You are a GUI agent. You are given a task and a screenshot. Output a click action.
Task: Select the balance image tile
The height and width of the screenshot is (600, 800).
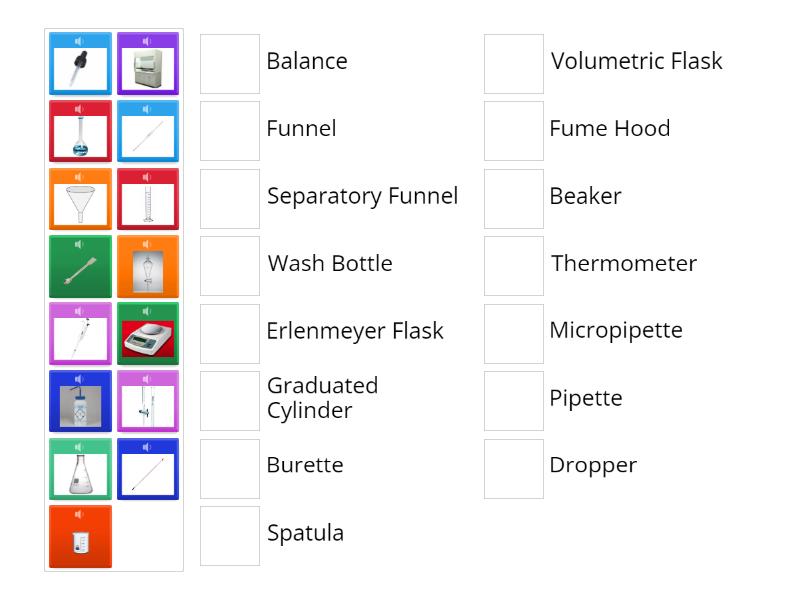point(148,333)
